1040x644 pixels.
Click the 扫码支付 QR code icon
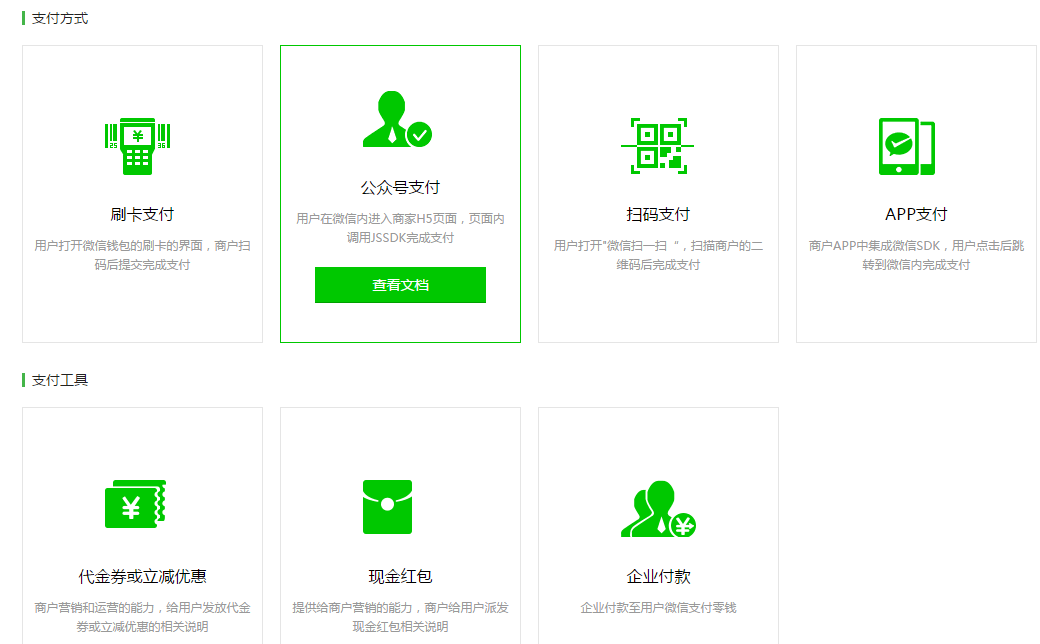(x=657, y=143)
